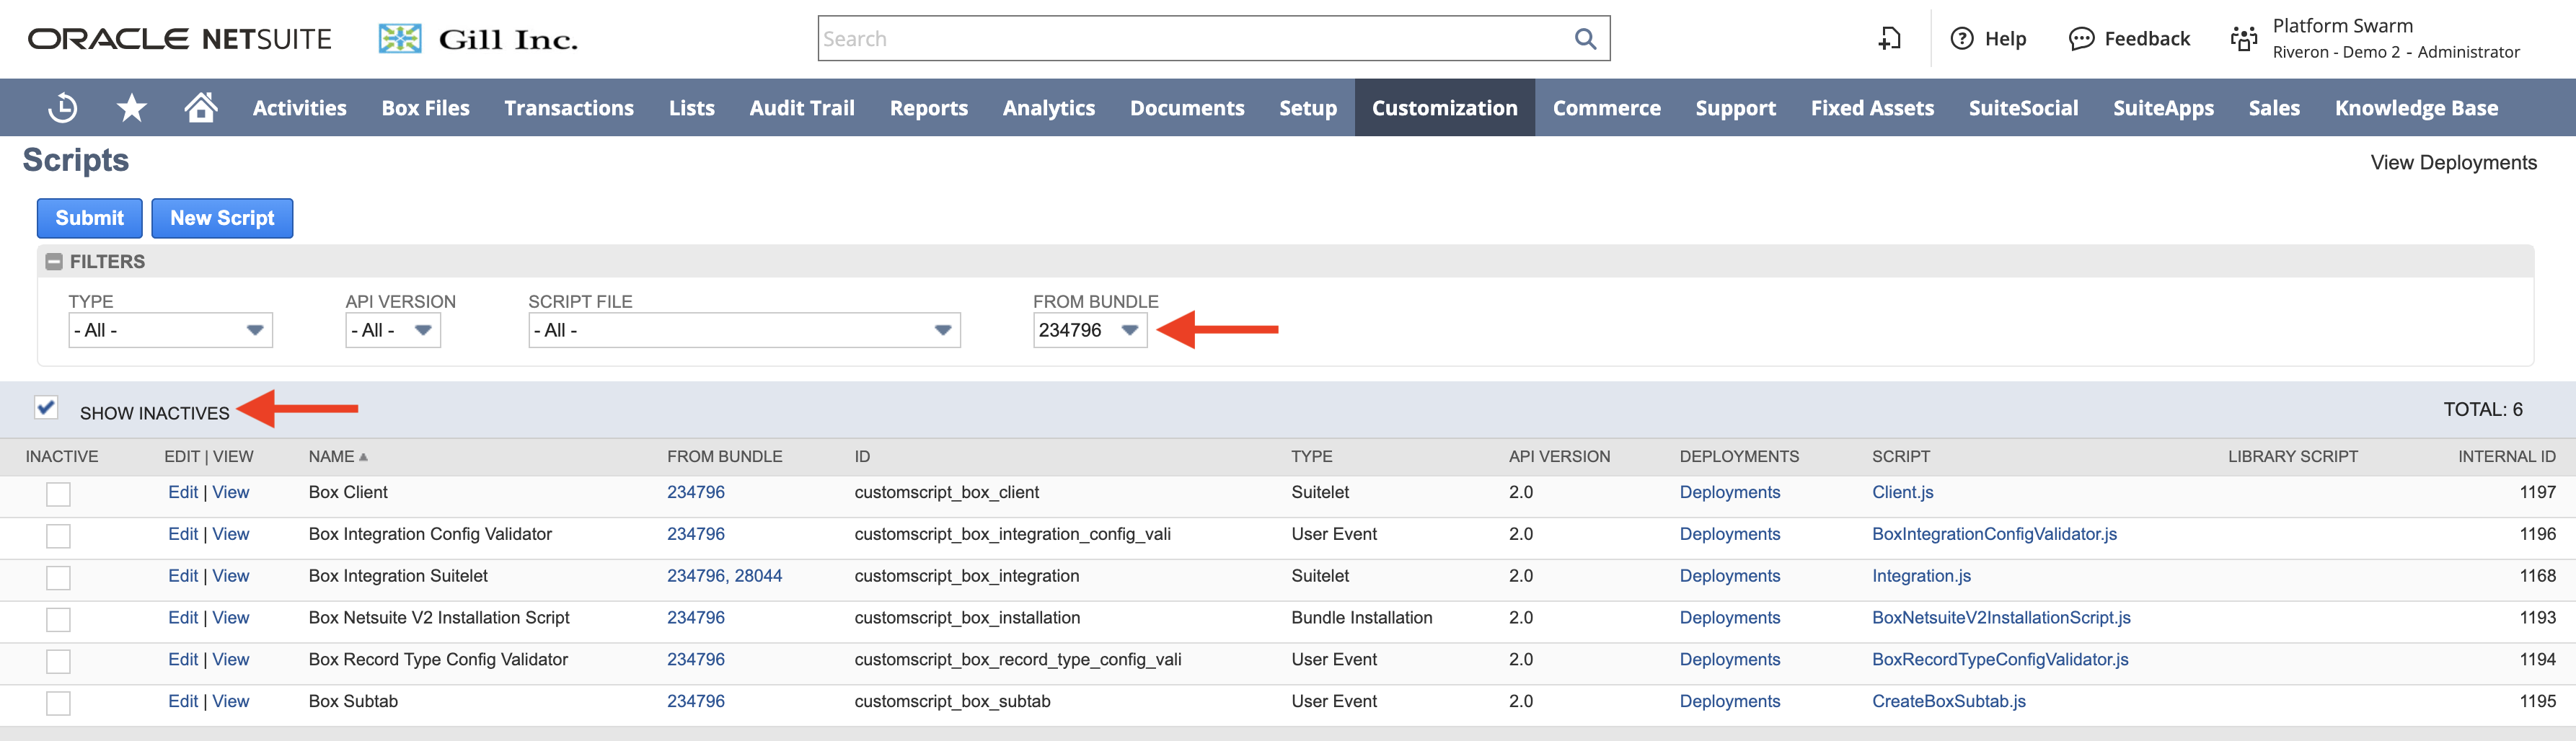Select the customscript_box_subtab ID text
This screenshot has height=741, width=2576.
[x=952, y=702]
